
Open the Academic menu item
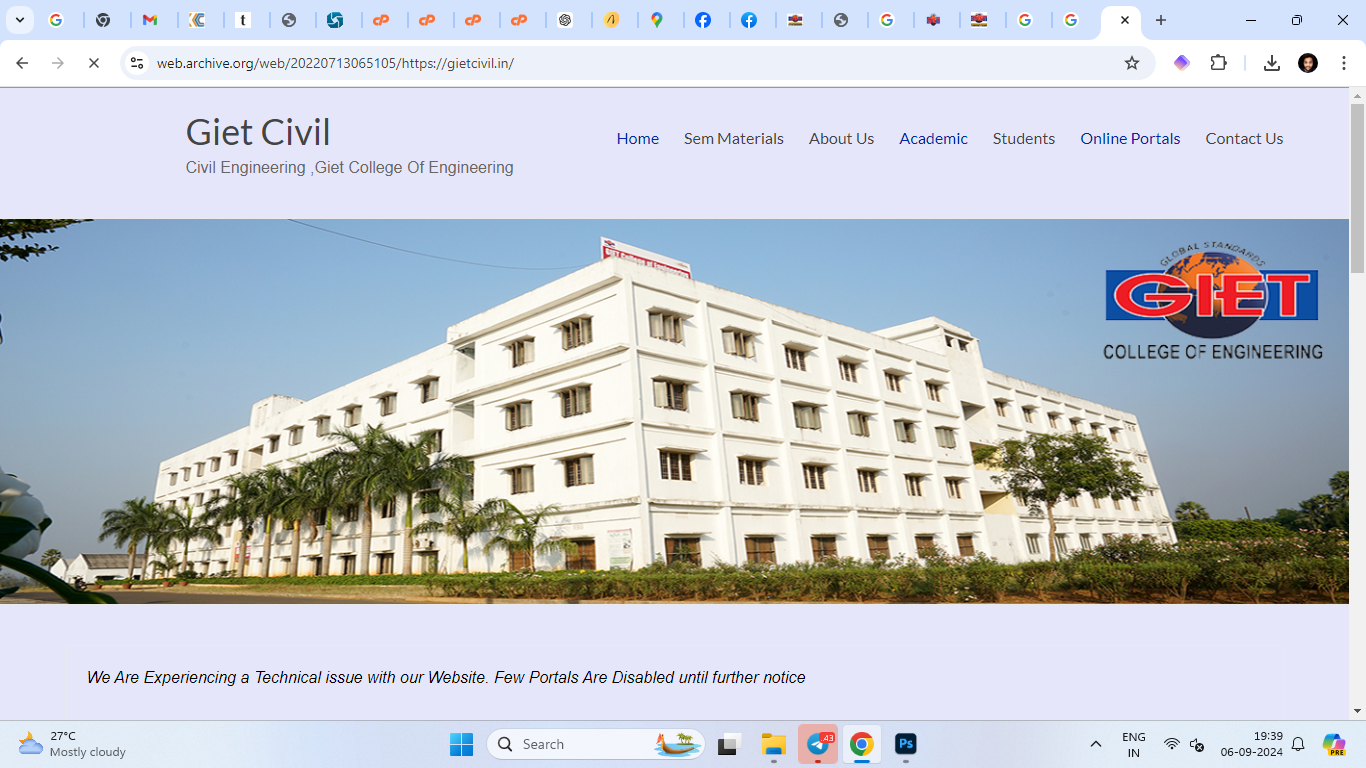point(933,139)
